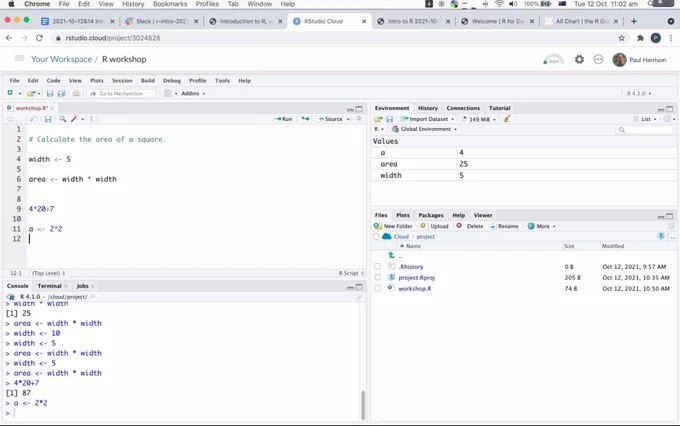Click the Cloud icon in the Files breadcrumb
The image size is (680, 426).
coord(387,236)
